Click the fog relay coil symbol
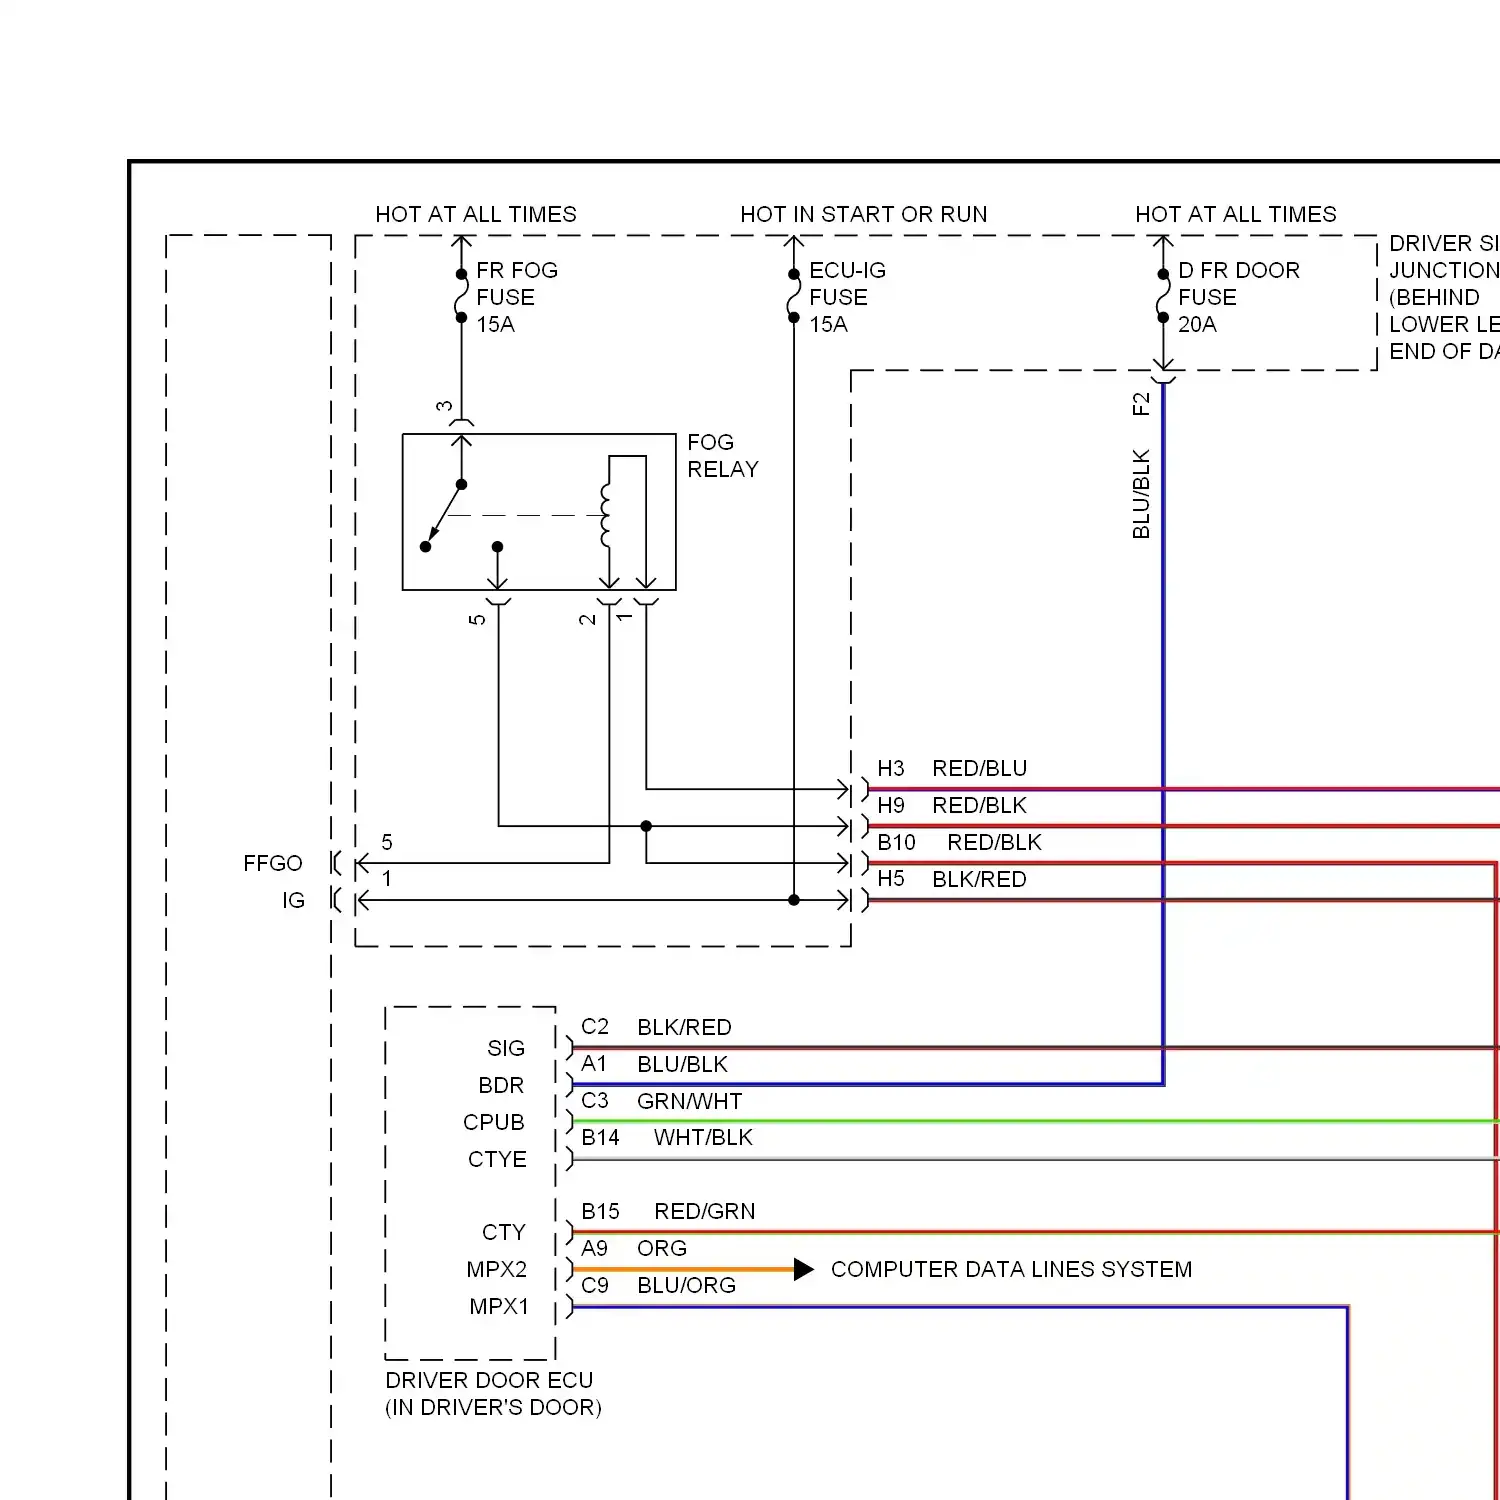 point(606,516)
